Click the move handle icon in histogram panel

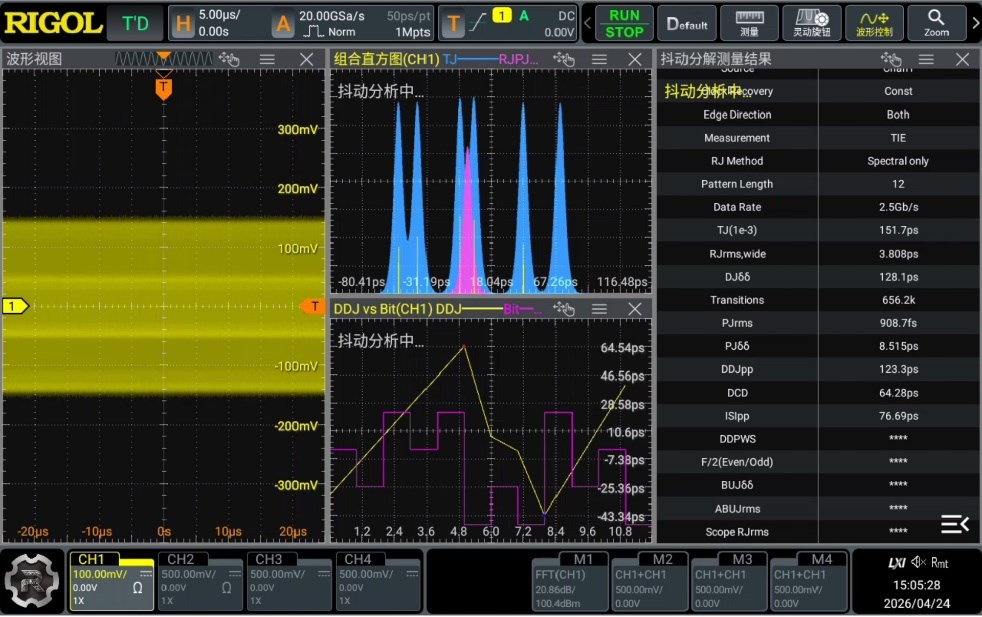coord(564,60)
